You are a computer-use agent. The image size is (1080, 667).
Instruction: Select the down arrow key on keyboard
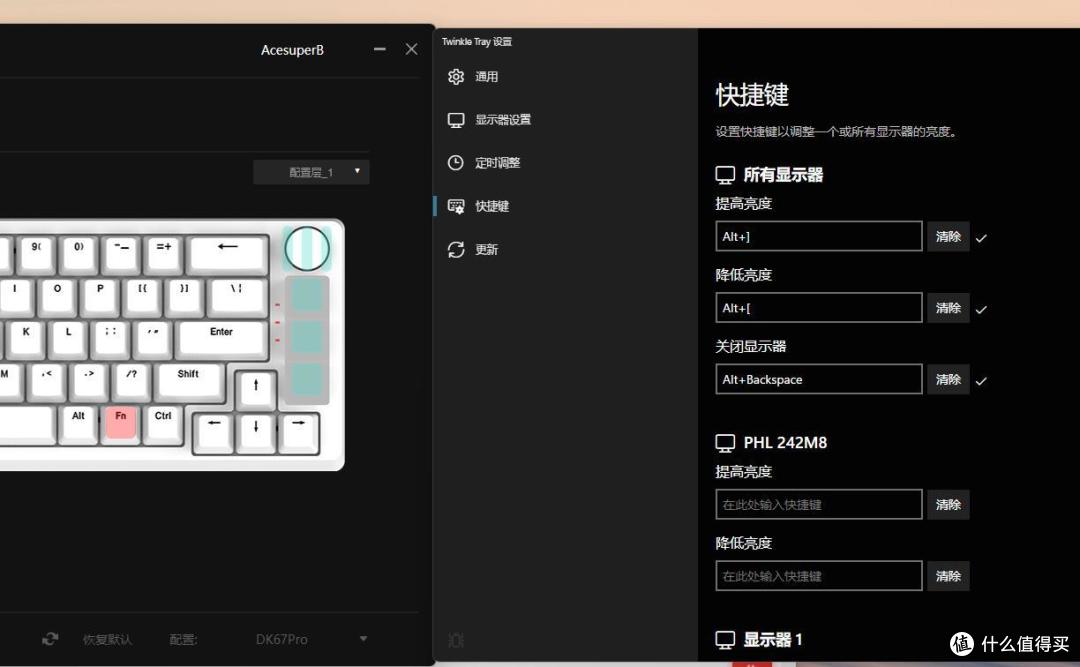(256, 432)
